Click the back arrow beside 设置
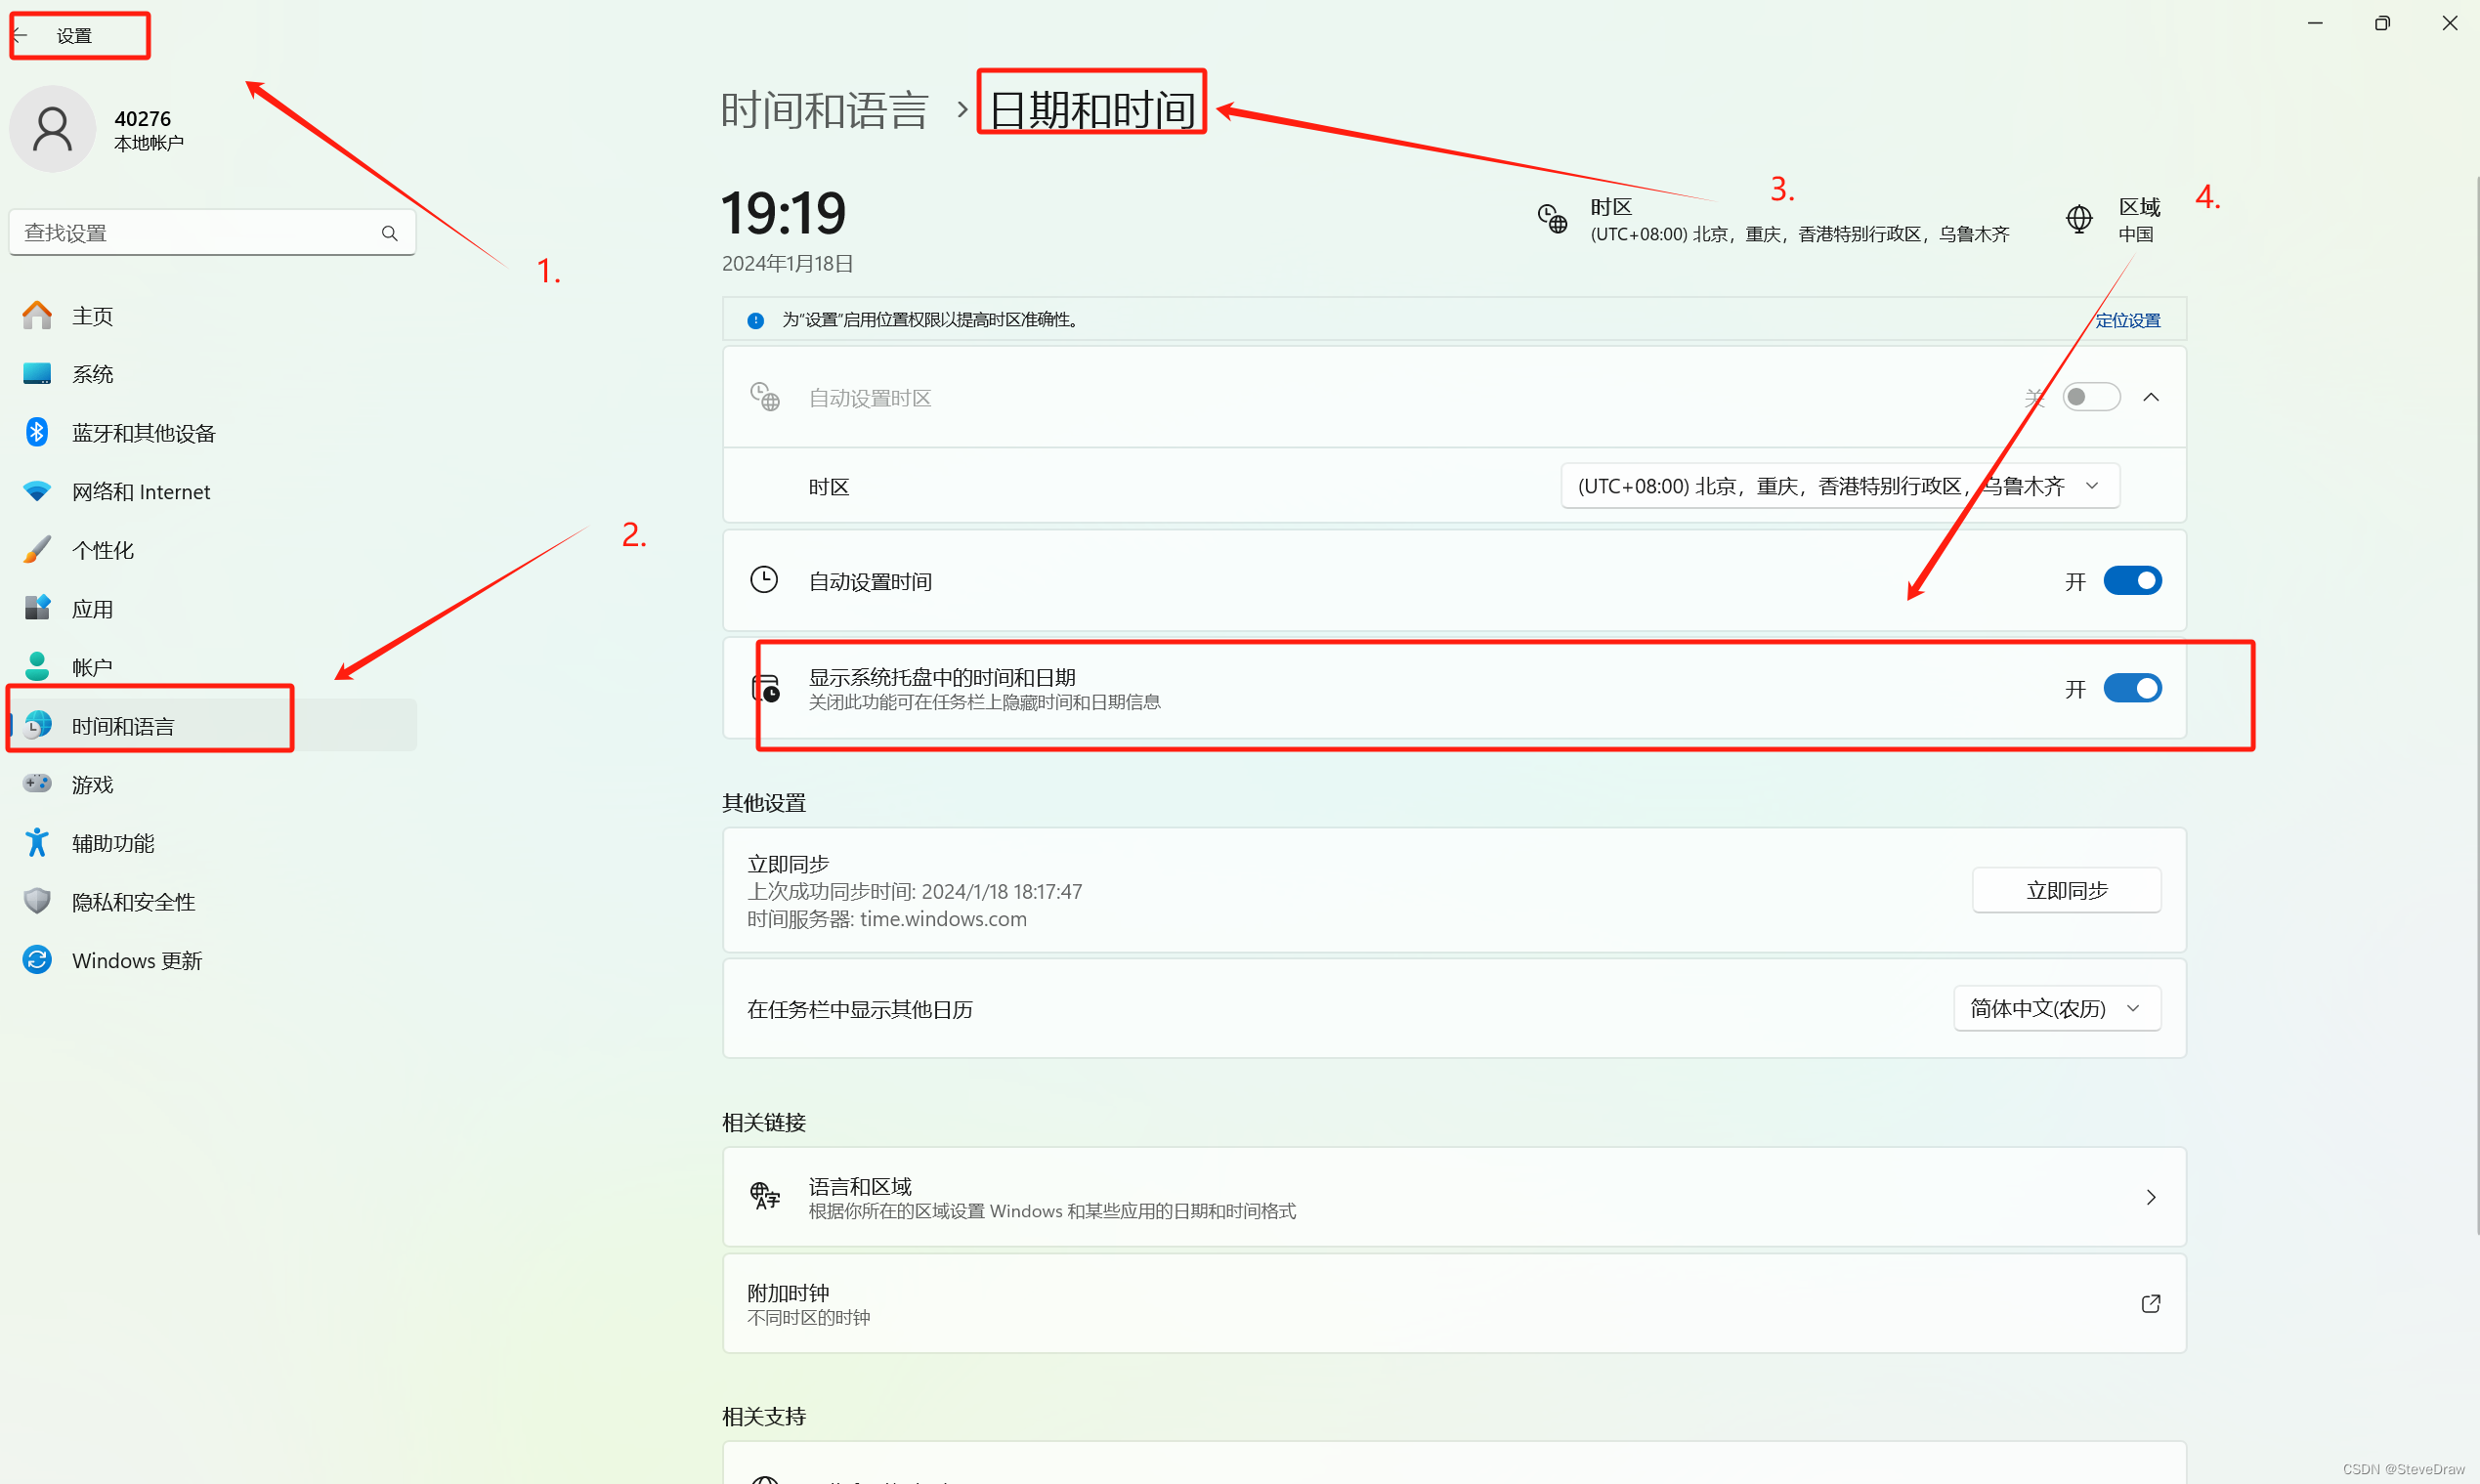2480x1484 pixels. [x=20, y=36]
